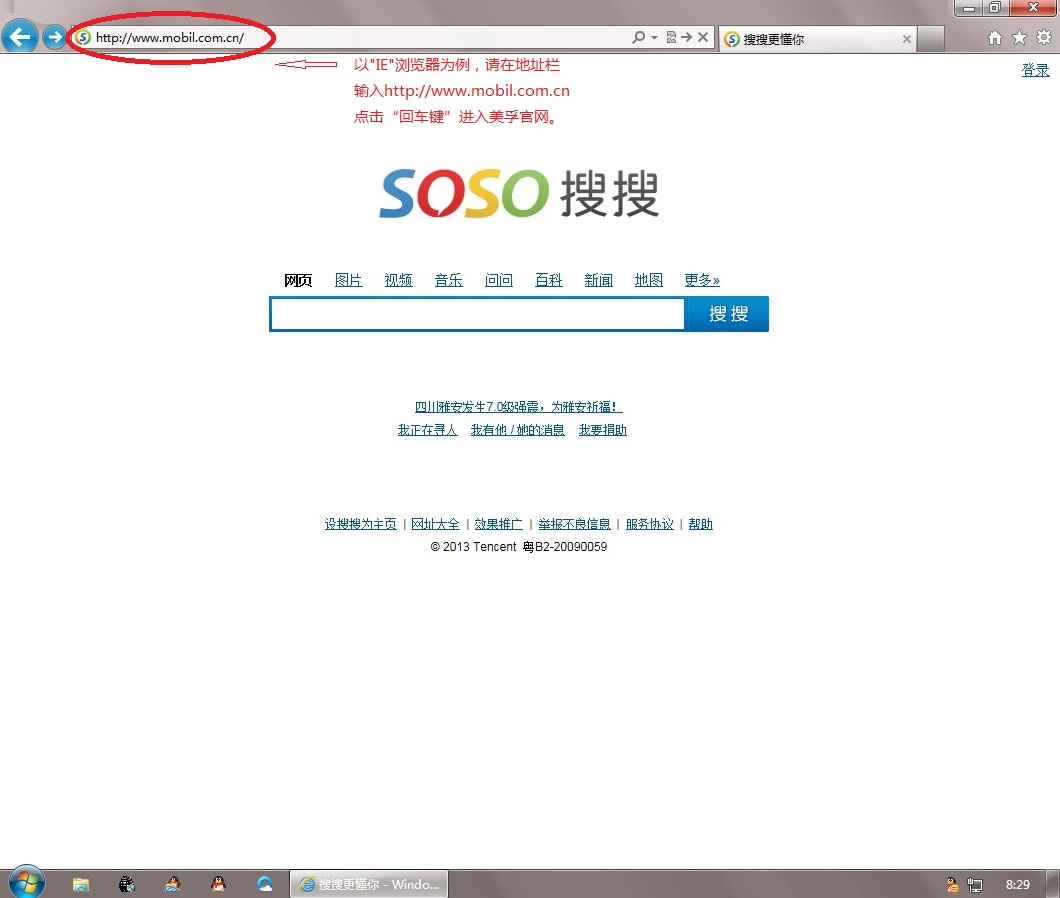The image size is (1060, 898).
Task: Expand address bar autocomplete dropdown arrow
Action: click(x=654, y=38)
